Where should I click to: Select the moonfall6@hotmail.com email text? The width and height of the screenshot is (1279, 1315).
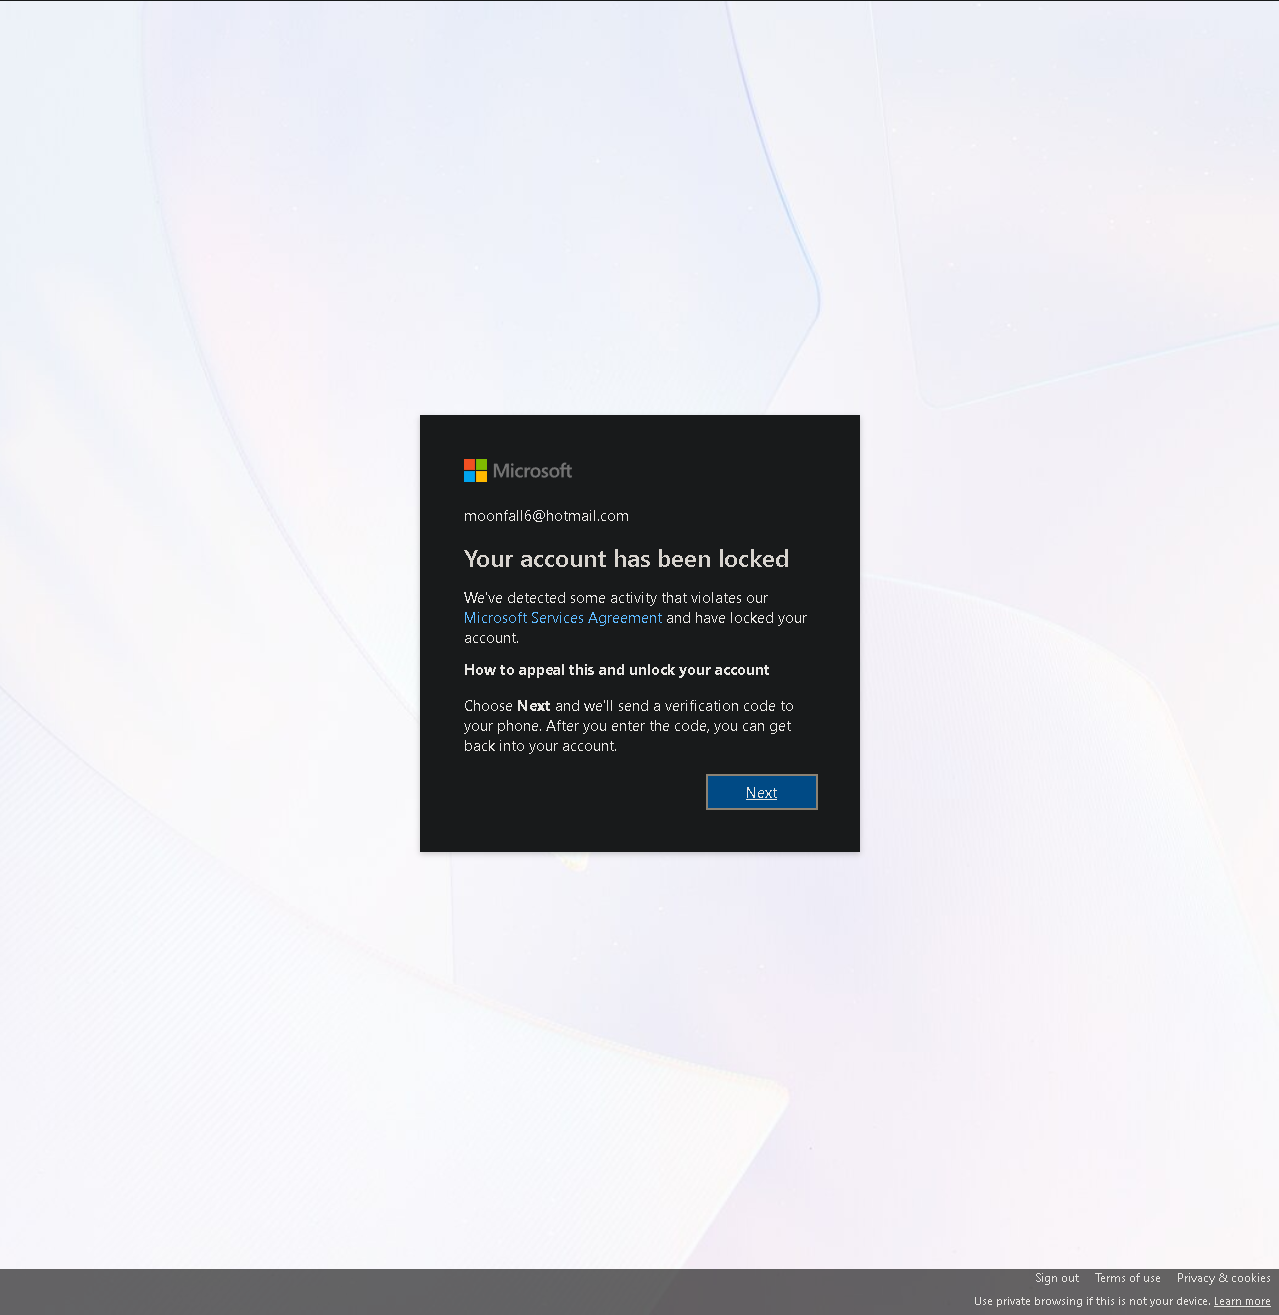[x=546, y=516]
